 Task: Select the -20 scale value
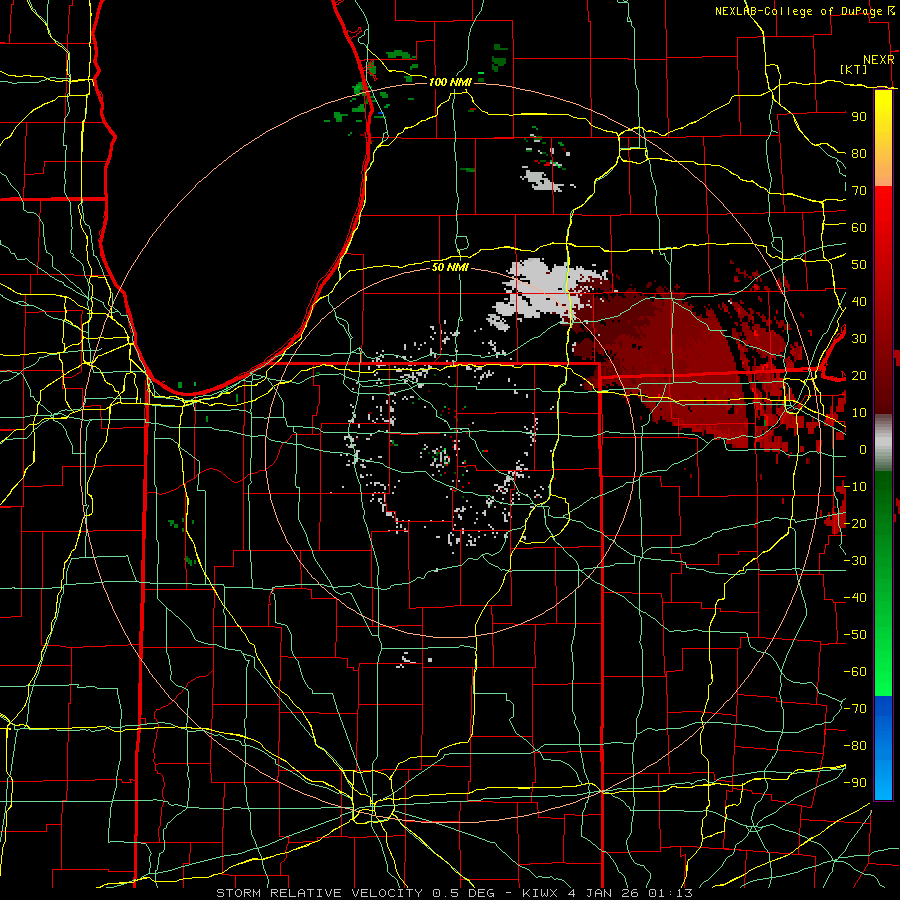click(x=856, y=523)
